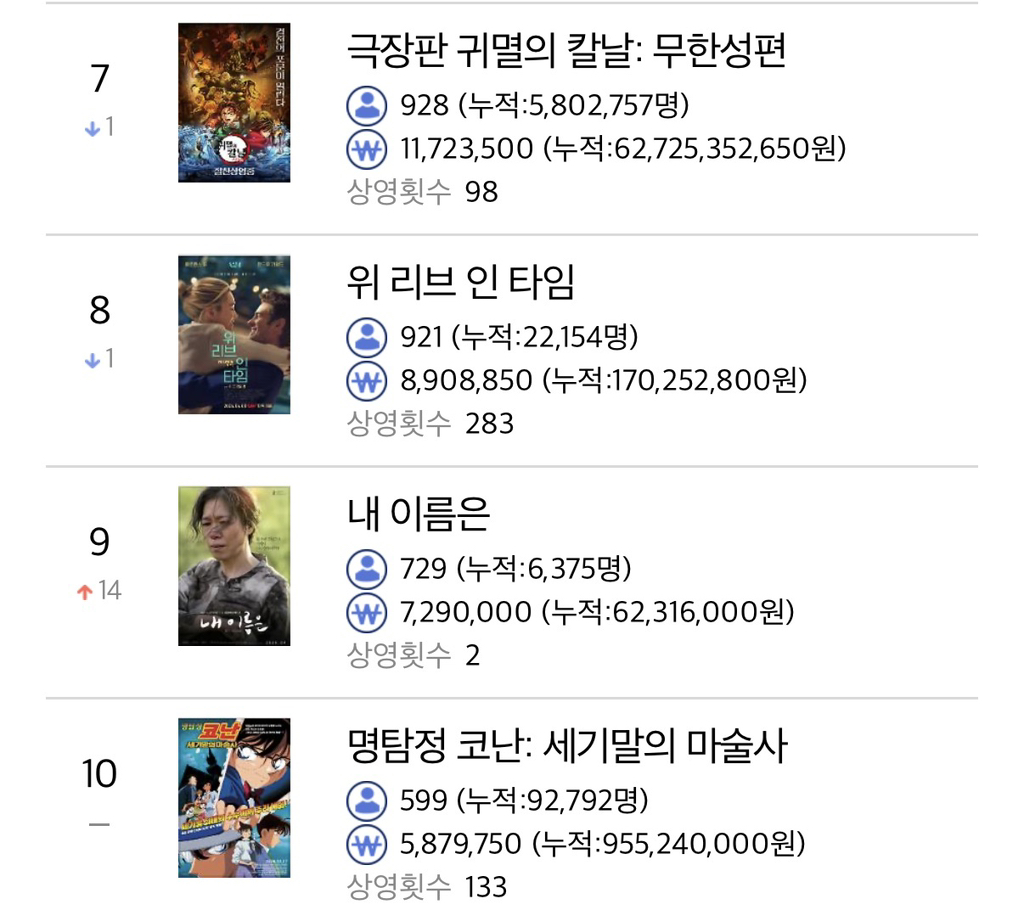Select the Detective Conan poster thumbnail
Image resolution: width=1024 pixels, height=910 pixels.
click(234, 798)
